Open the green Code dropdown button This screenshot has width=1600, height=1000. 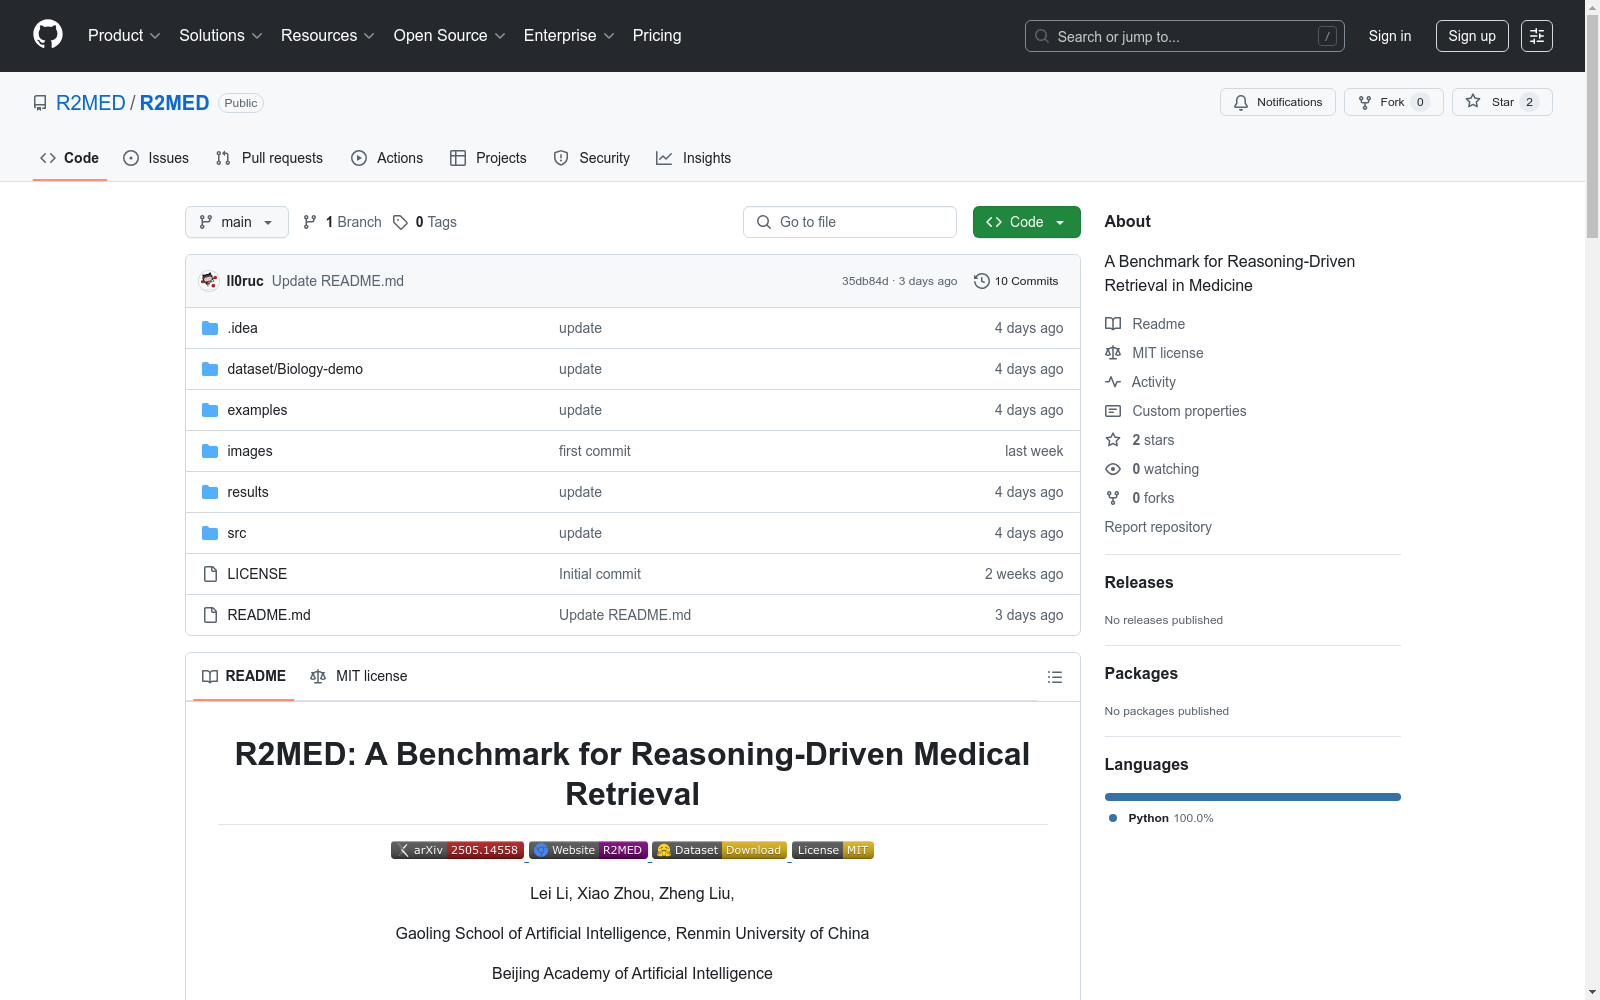tap(1026, 222)
